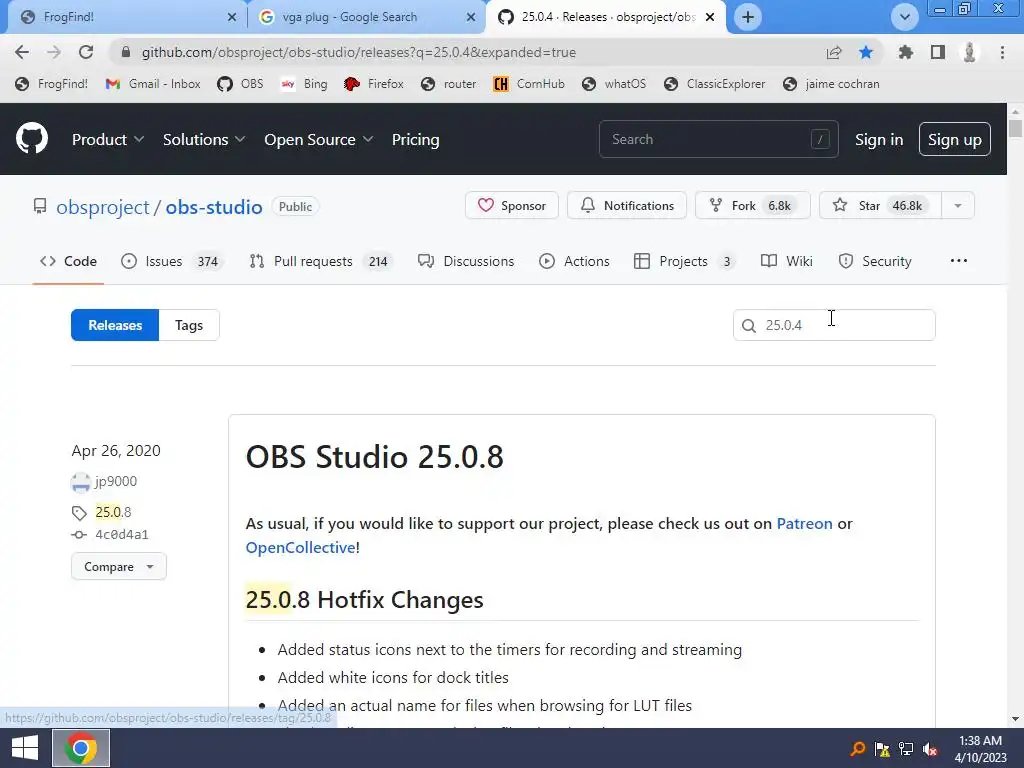Open tab search chevron button
1024x768 pixels.
click(904, 17)
